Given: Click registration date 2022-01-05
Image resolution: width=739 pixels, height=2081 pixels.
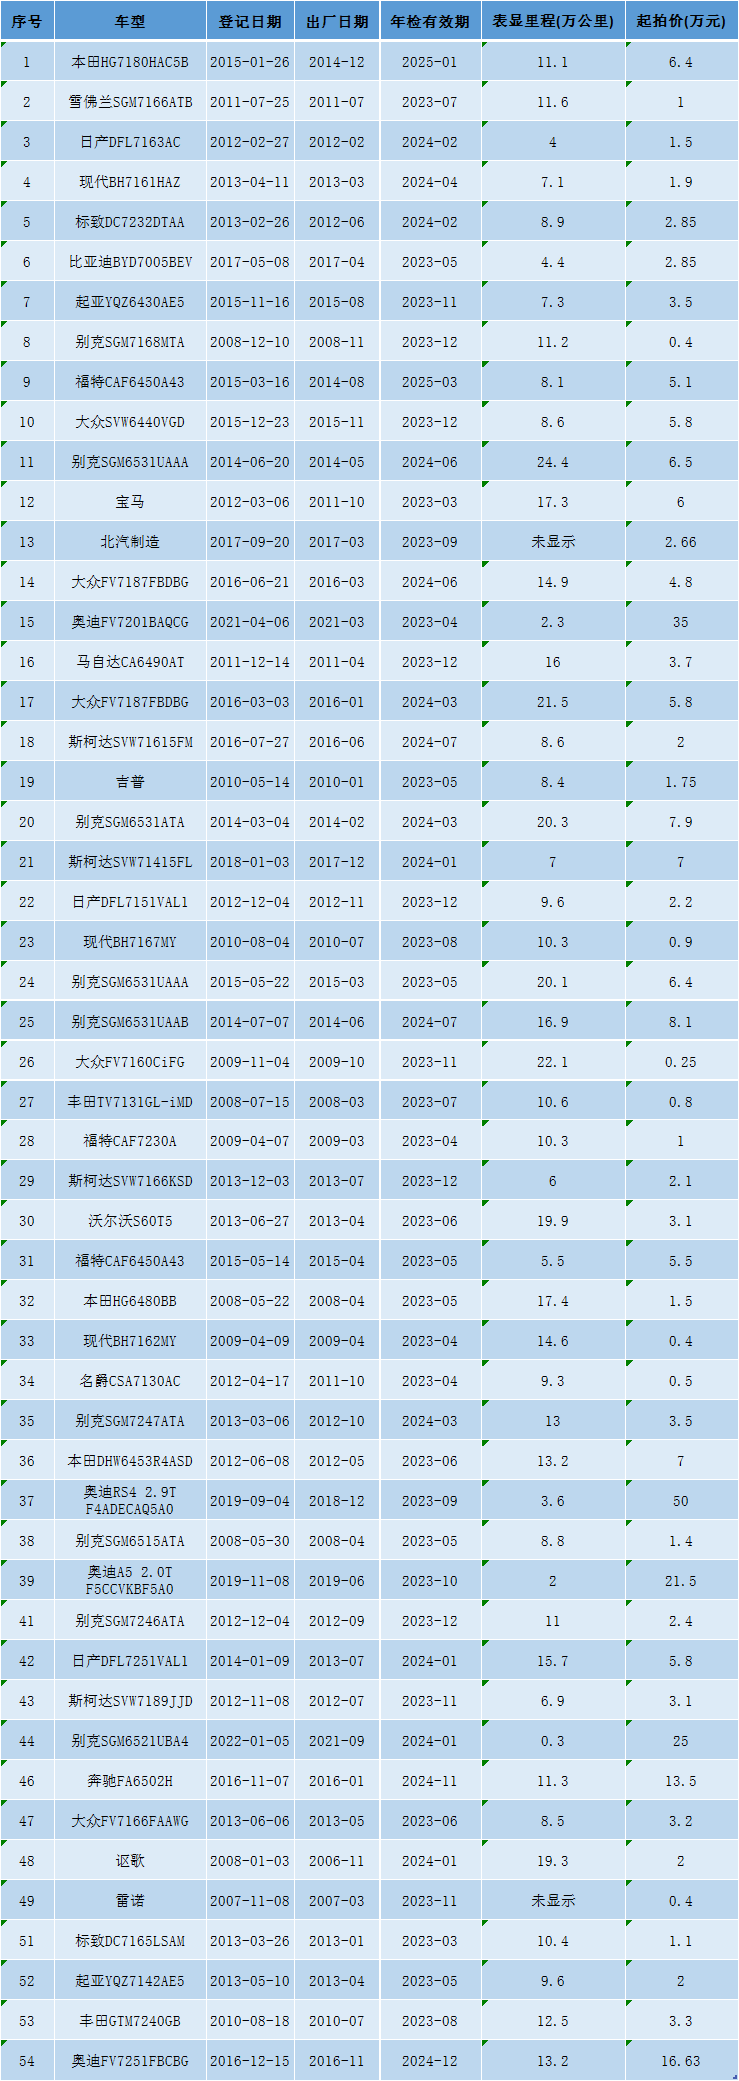Looking at the screenshot, I should pyautogui.click(x=250, y=1741).
